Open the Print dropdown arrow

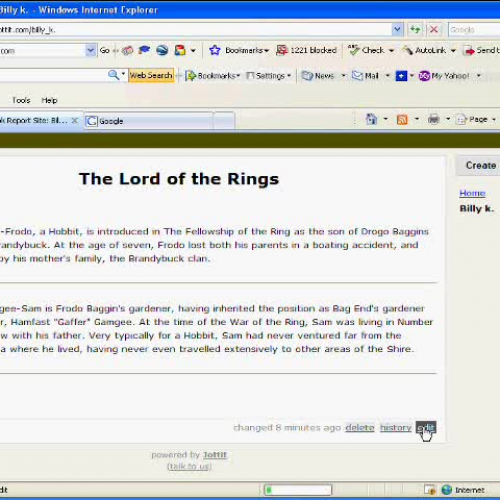pyautogui.click(x=448, y=119)
